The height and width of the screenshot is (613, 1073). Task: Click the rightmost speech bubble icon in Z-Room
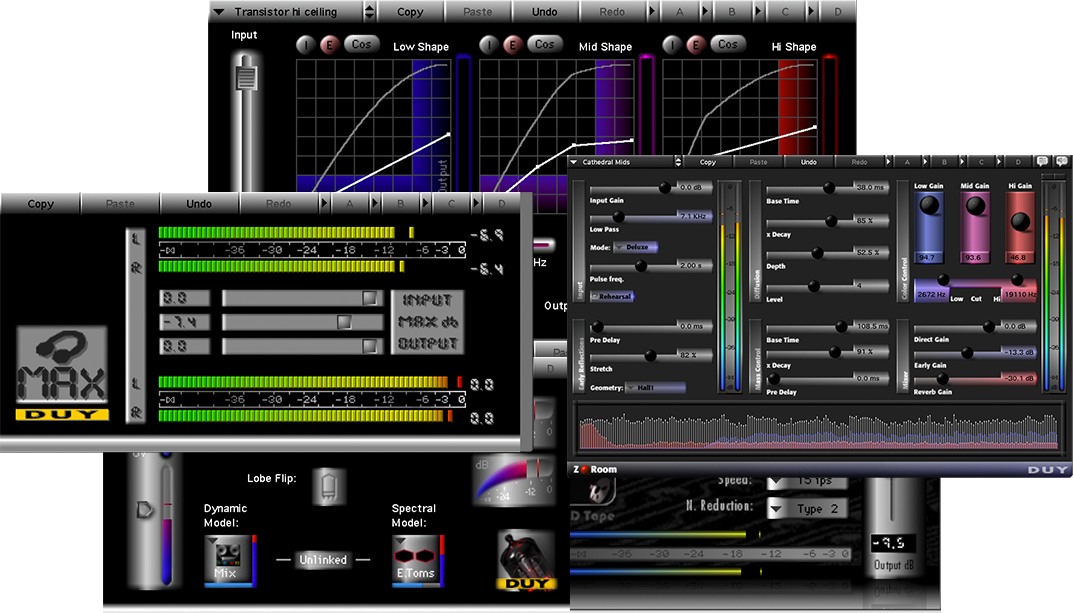click(x=1063, y=161)
